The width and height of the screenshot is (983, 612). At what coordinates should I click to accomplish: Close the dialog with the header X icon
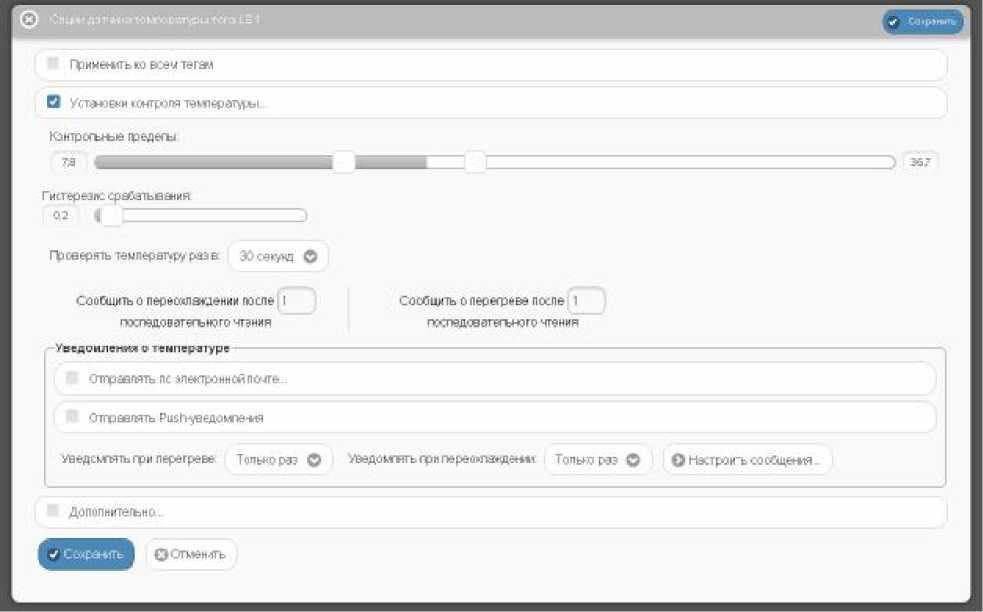(x=29, y=19)
